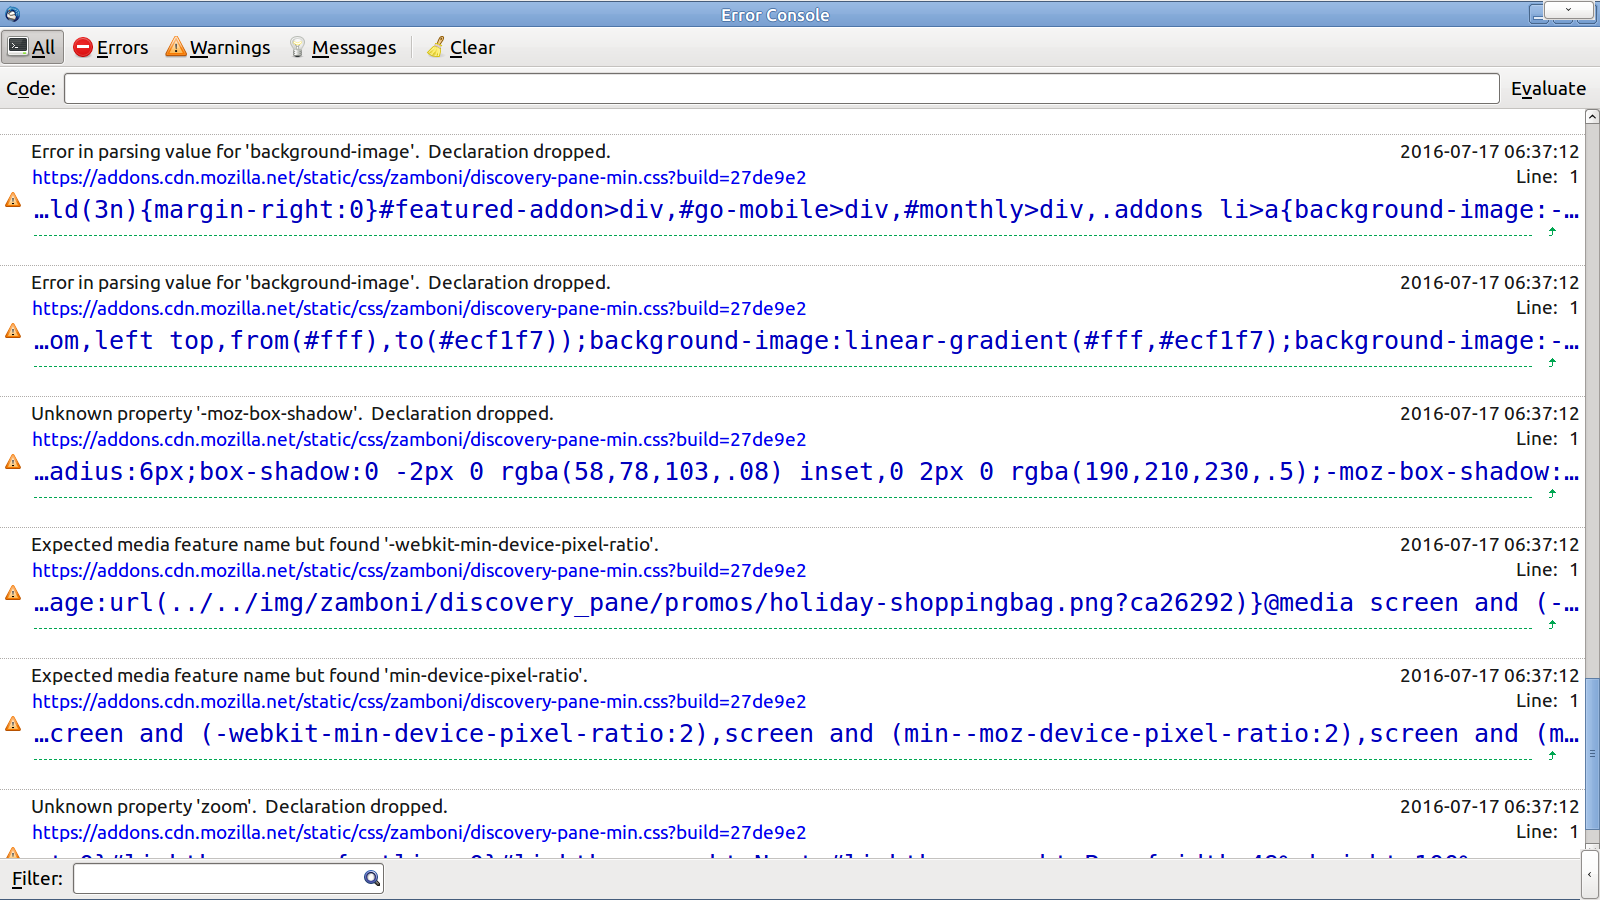Click warning icon of -moz-box-shadow entry
This screenshot has height=900, width=1600.
tap(13, 462)
